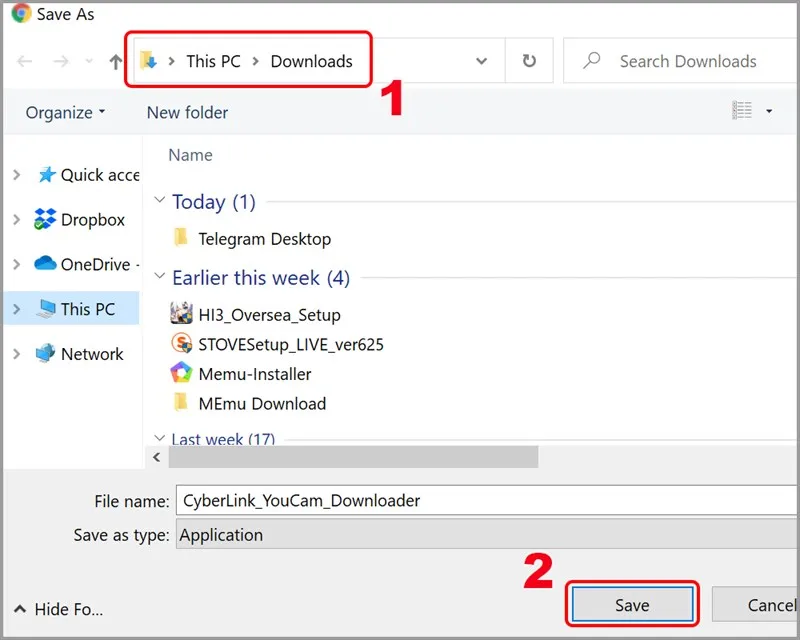Refresh the Downloads folder view
This screenshot has height=640, width=800.
tap(531, 61)
